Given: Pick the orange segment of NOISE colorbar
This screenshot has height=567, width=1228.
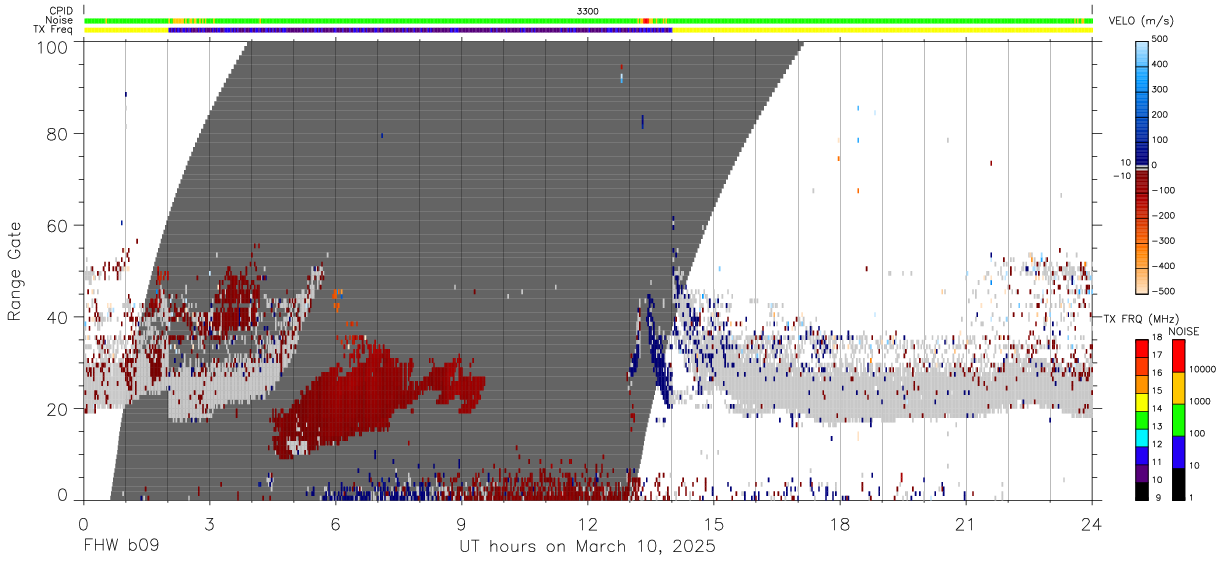Looking at the screenshot, I should pos(1178,386).
